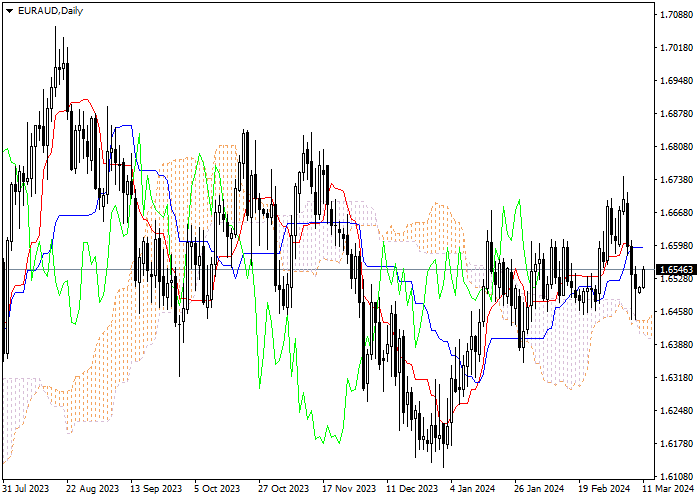Viewport: 700px width, 500px height.
Task: Click the 5 Oct 2023 date label
Action: pyautogui.click(x=217, y=489)
